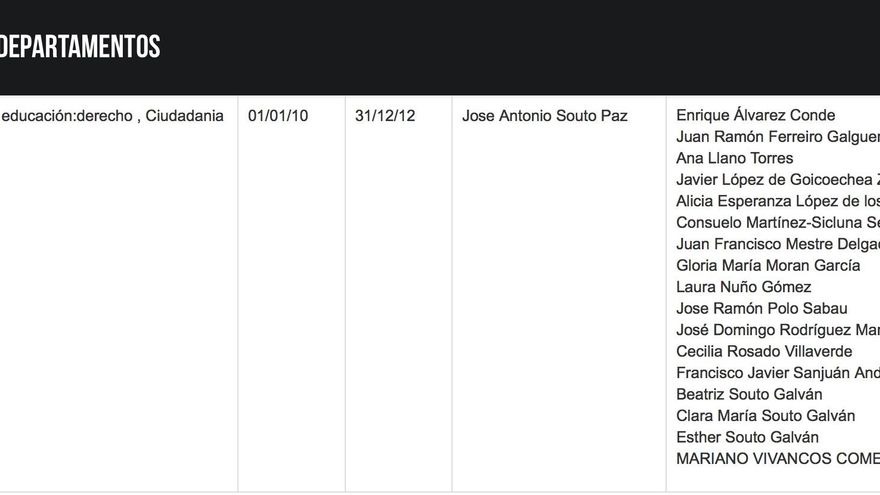
Task: Click Gloria María Moran García
Action: point(768,265)
